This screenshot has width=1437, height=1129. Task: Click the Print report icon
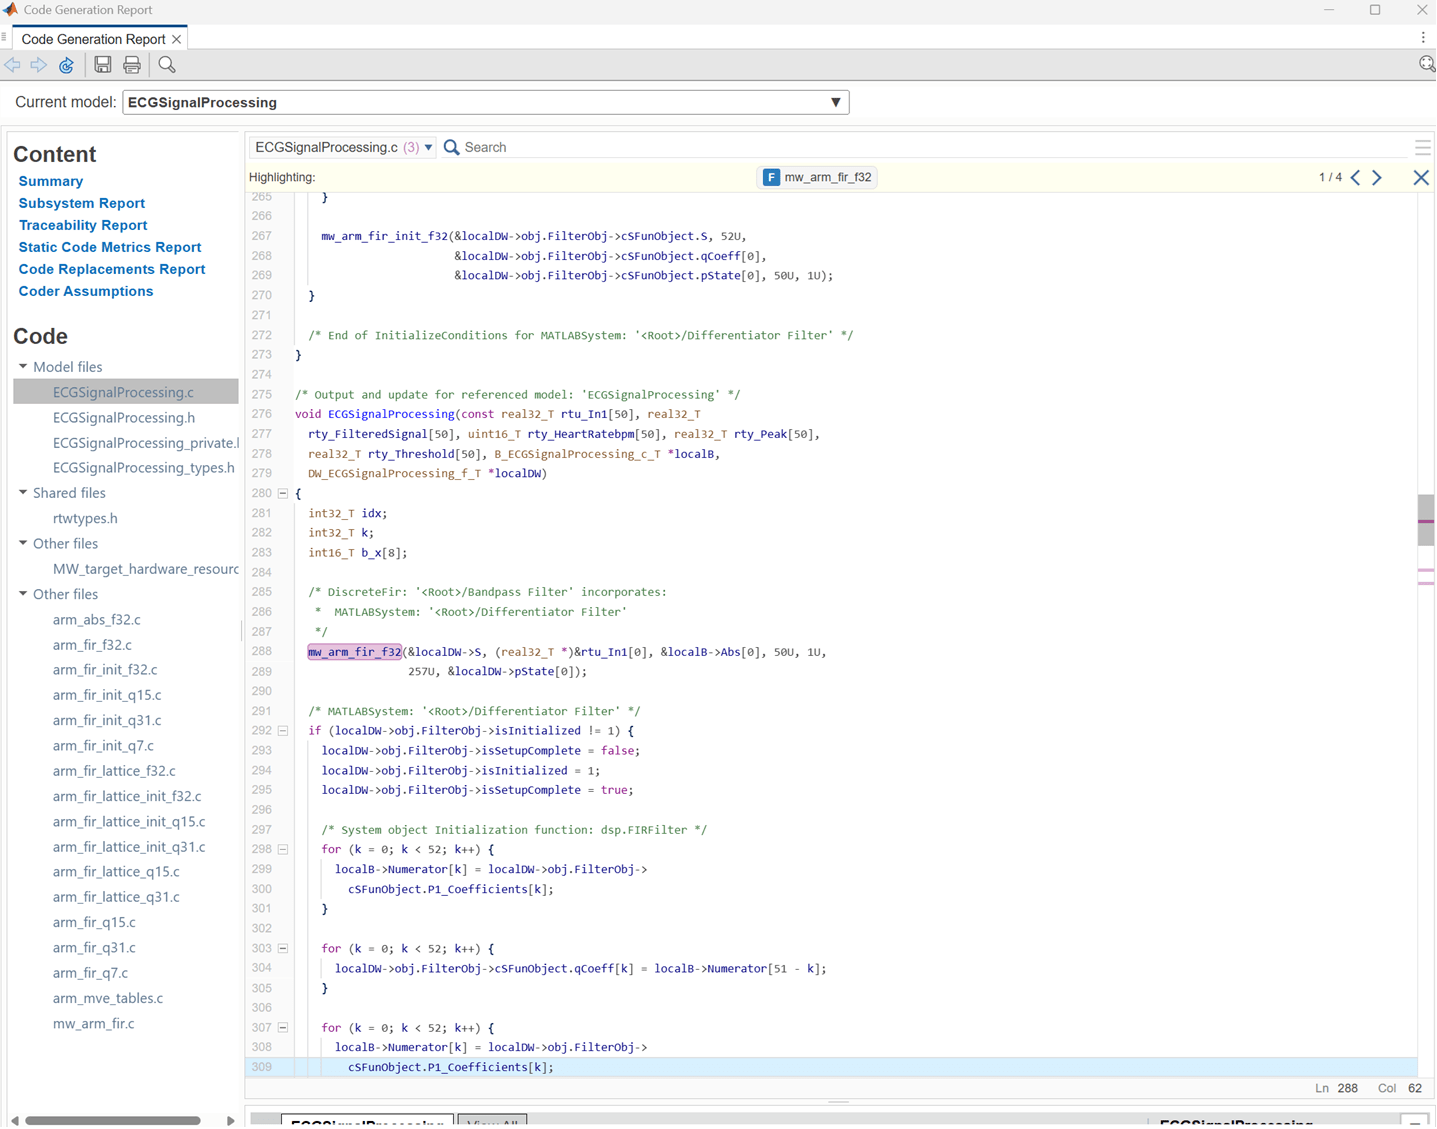132,65
